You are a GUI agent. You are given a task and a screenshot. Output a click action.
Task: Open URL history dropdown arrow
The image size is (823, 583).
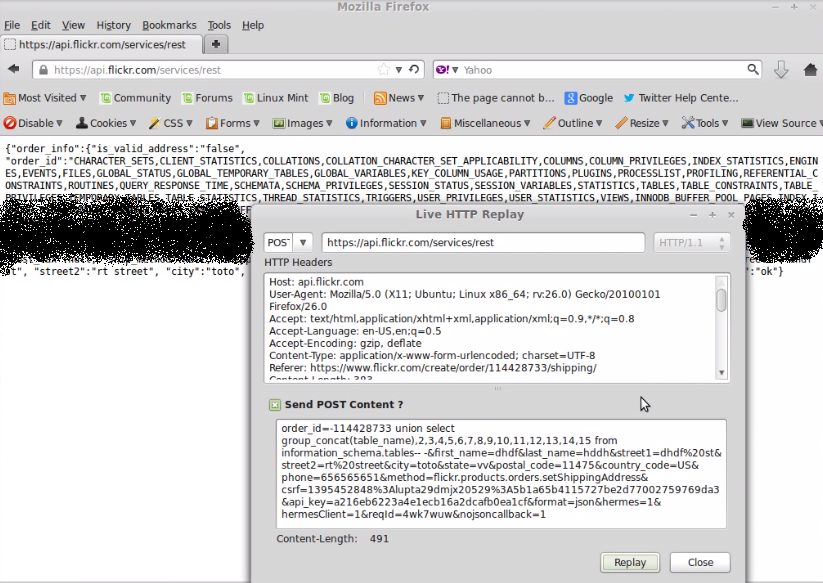pyautogui.click(x=399, y=70)
